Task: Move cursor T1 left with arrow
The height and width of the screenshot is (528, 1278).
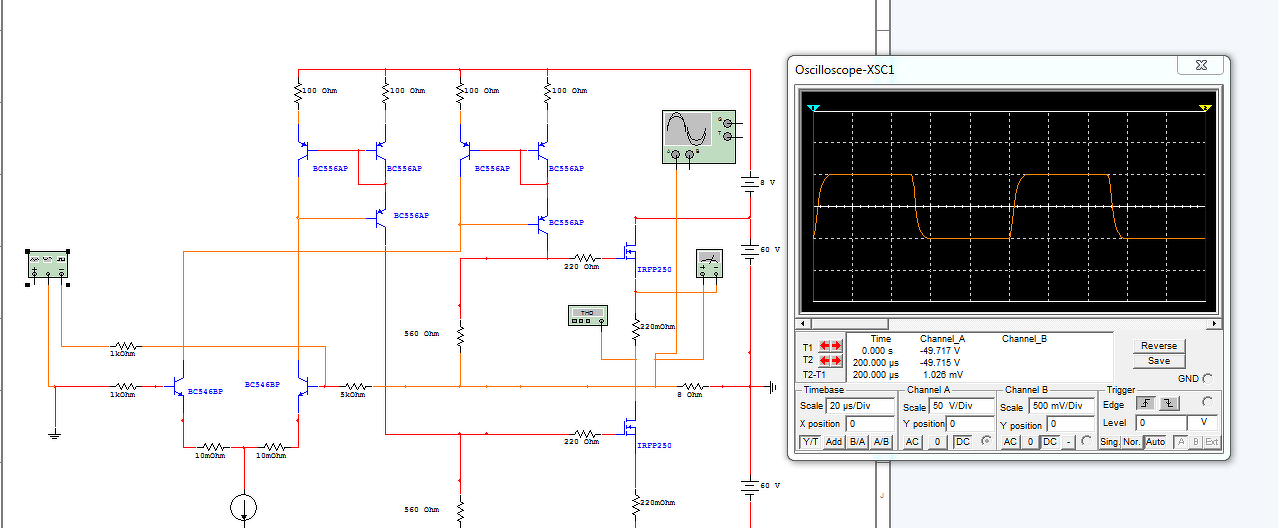Action: click(x=823, y=346)
